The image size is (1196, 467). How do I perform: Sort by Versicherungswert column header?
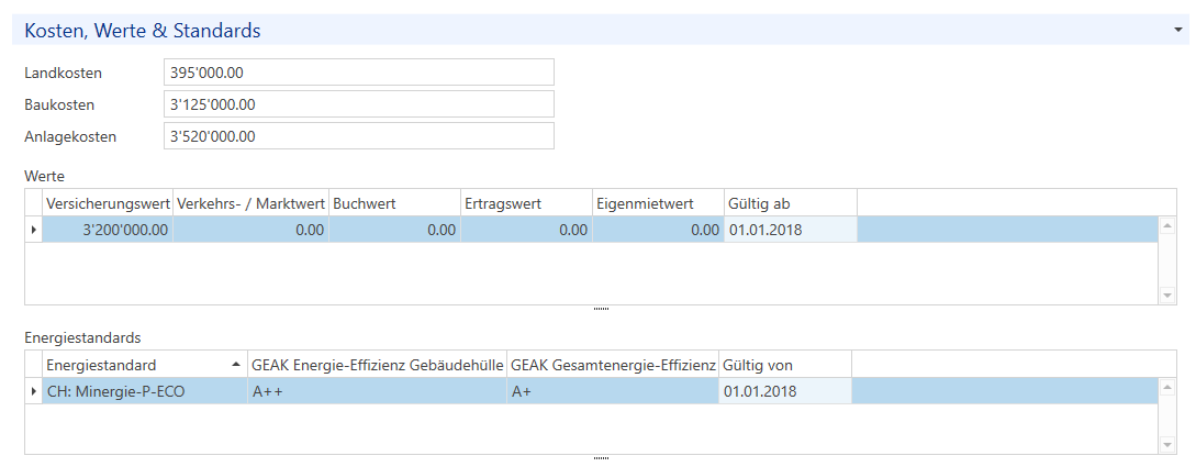click(108, 204)
